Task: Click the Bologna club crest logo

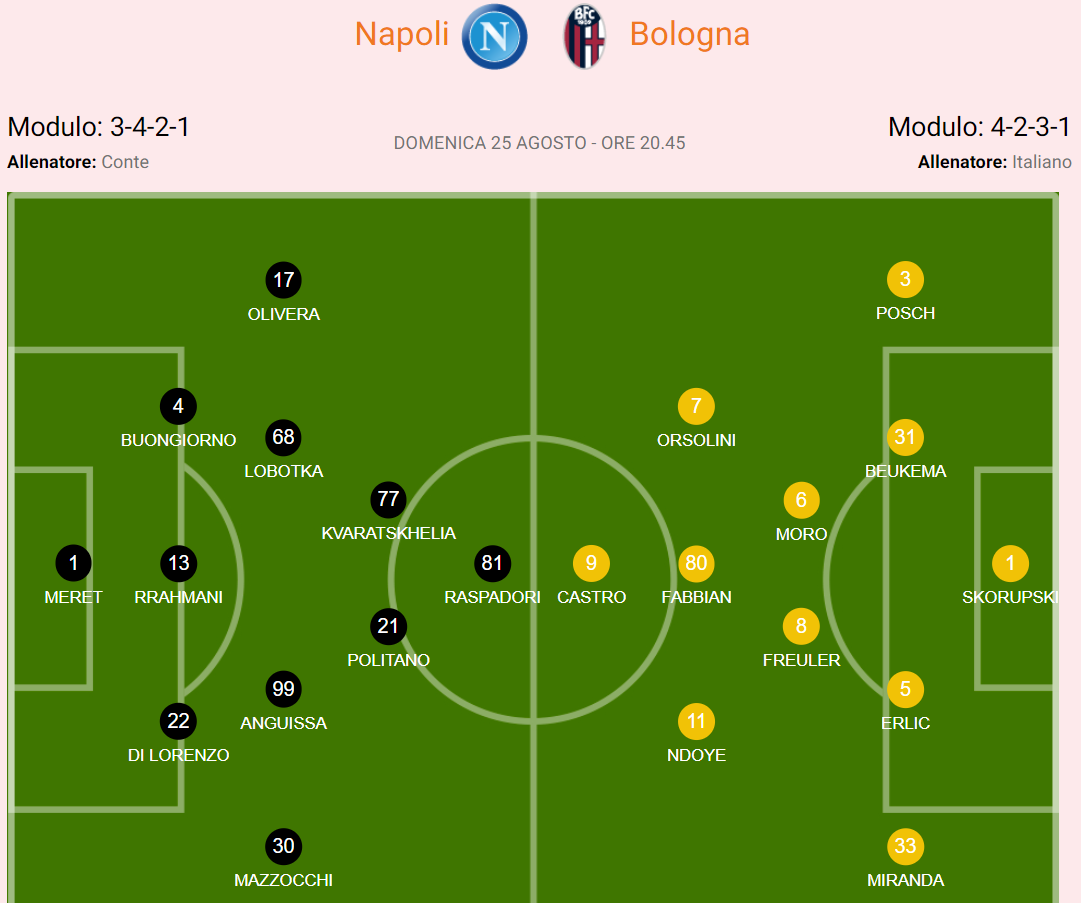Action: (585, 36)
